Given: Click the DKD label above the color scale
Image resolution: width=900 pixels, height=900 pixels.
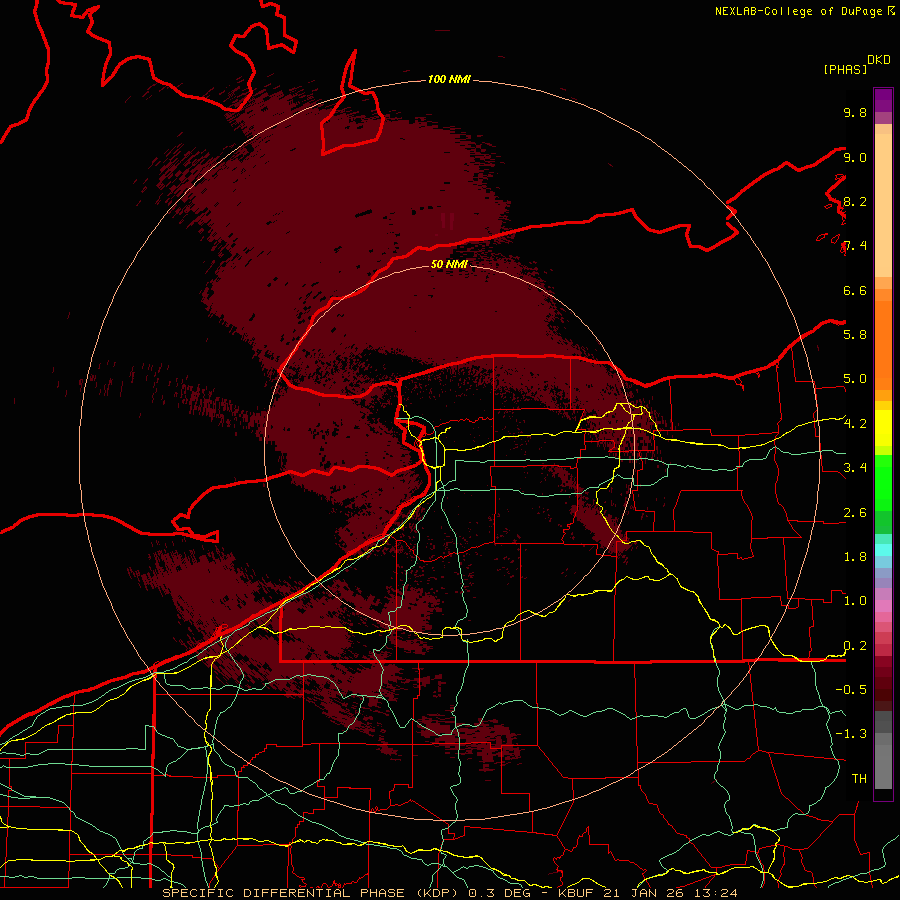Looking at the screenshot, I should point(879,60).
